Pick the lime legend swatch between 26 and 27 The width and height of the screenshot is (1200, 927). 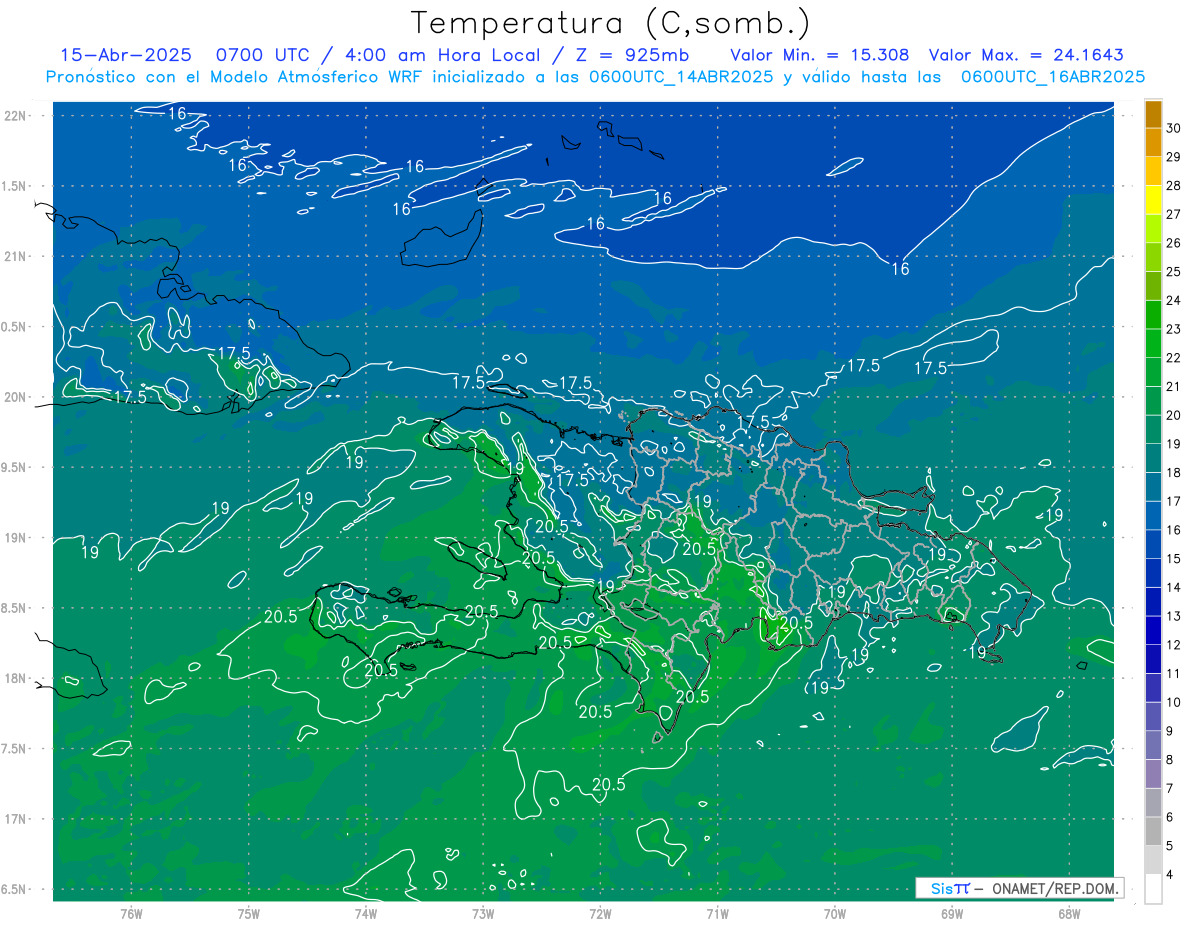tap(1154, 228)
